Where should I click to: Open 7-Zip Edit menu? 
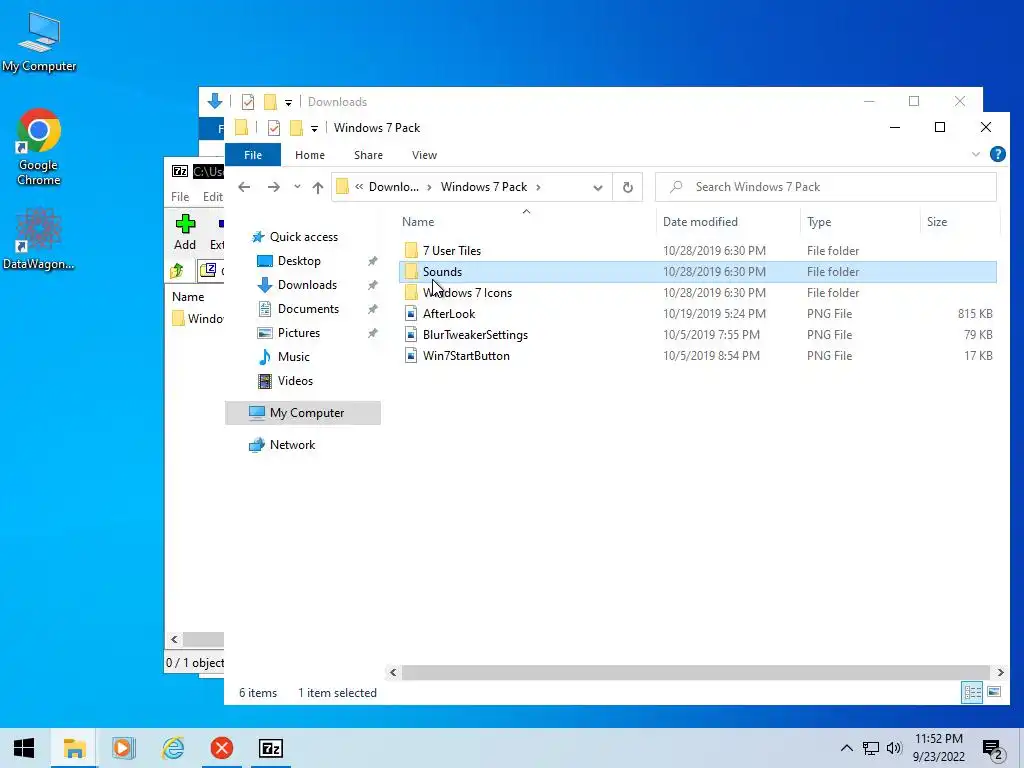(x=212, y=197)
